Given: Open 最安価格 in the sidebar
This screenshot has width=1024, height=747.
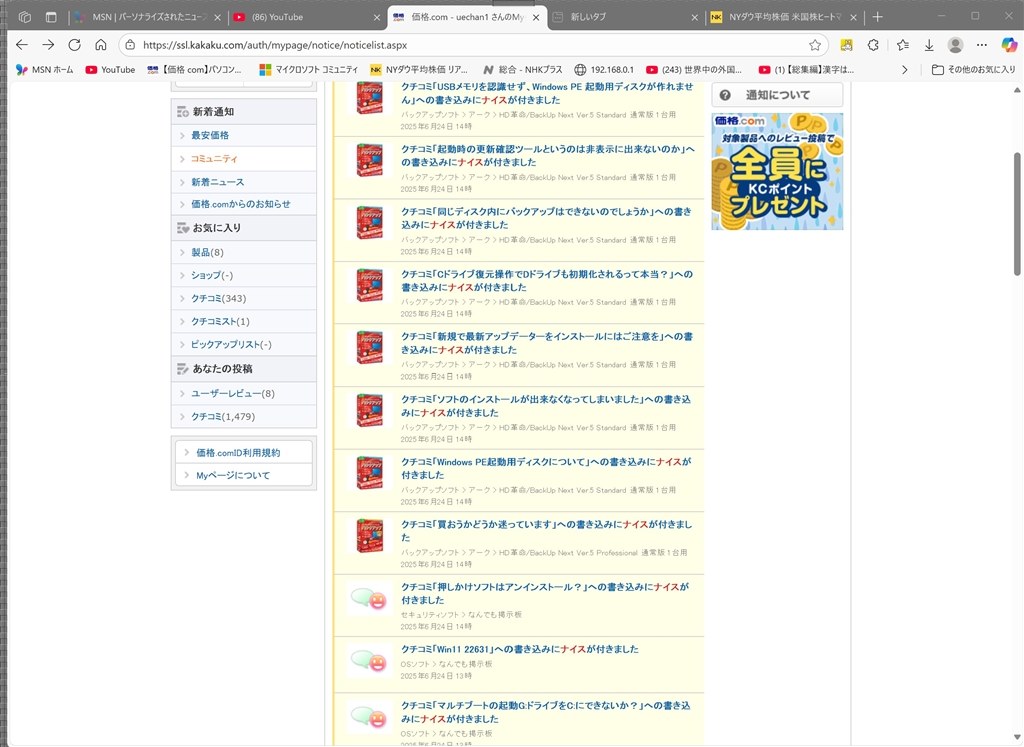Looking at the screenshot, I should [210, 135].
